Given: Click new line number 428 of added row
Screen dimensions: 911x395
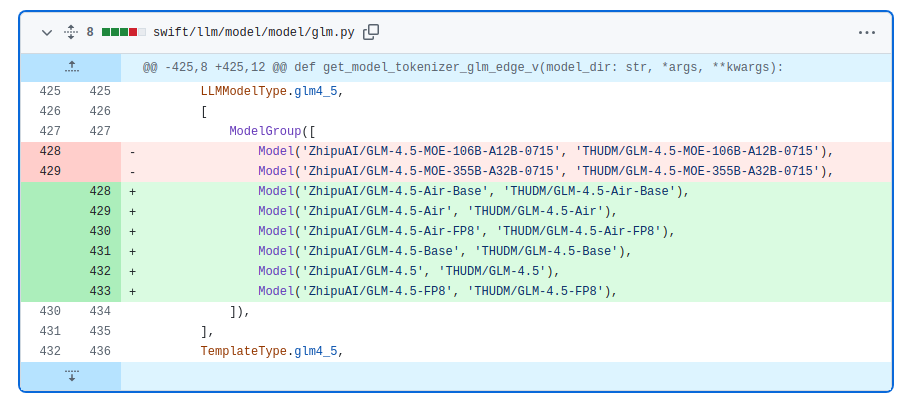Looking at the screenshot, I should pos(100,191).
